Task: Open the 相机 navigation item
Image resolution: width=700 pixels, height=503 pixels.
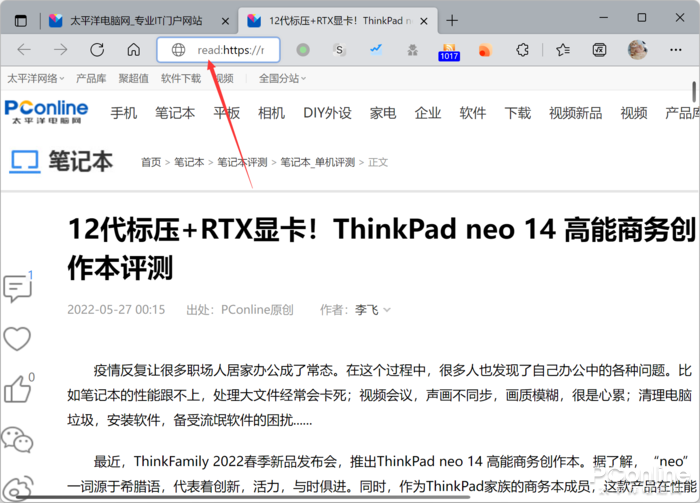Action: tap(271, 113)
